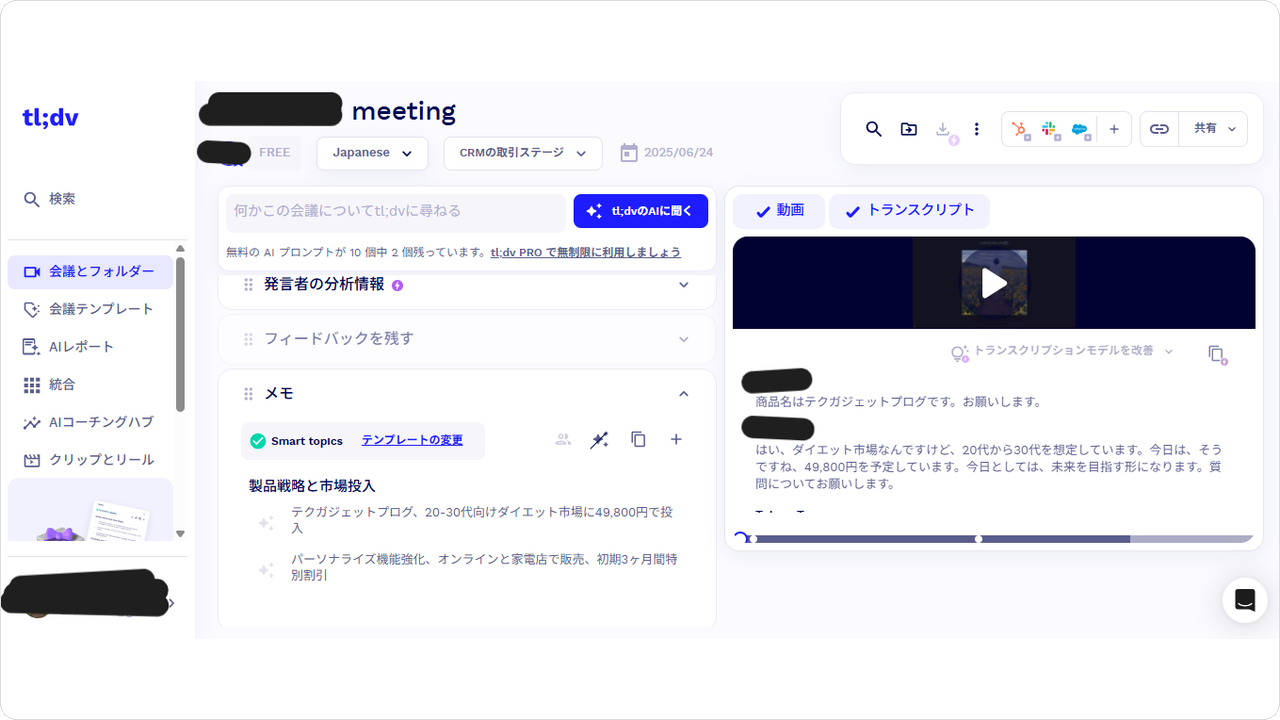The height and width of the screenshot is (720, 1280).
Task: Click the drag handle beside フィードバックを残す
Action: tap(248, 339)
